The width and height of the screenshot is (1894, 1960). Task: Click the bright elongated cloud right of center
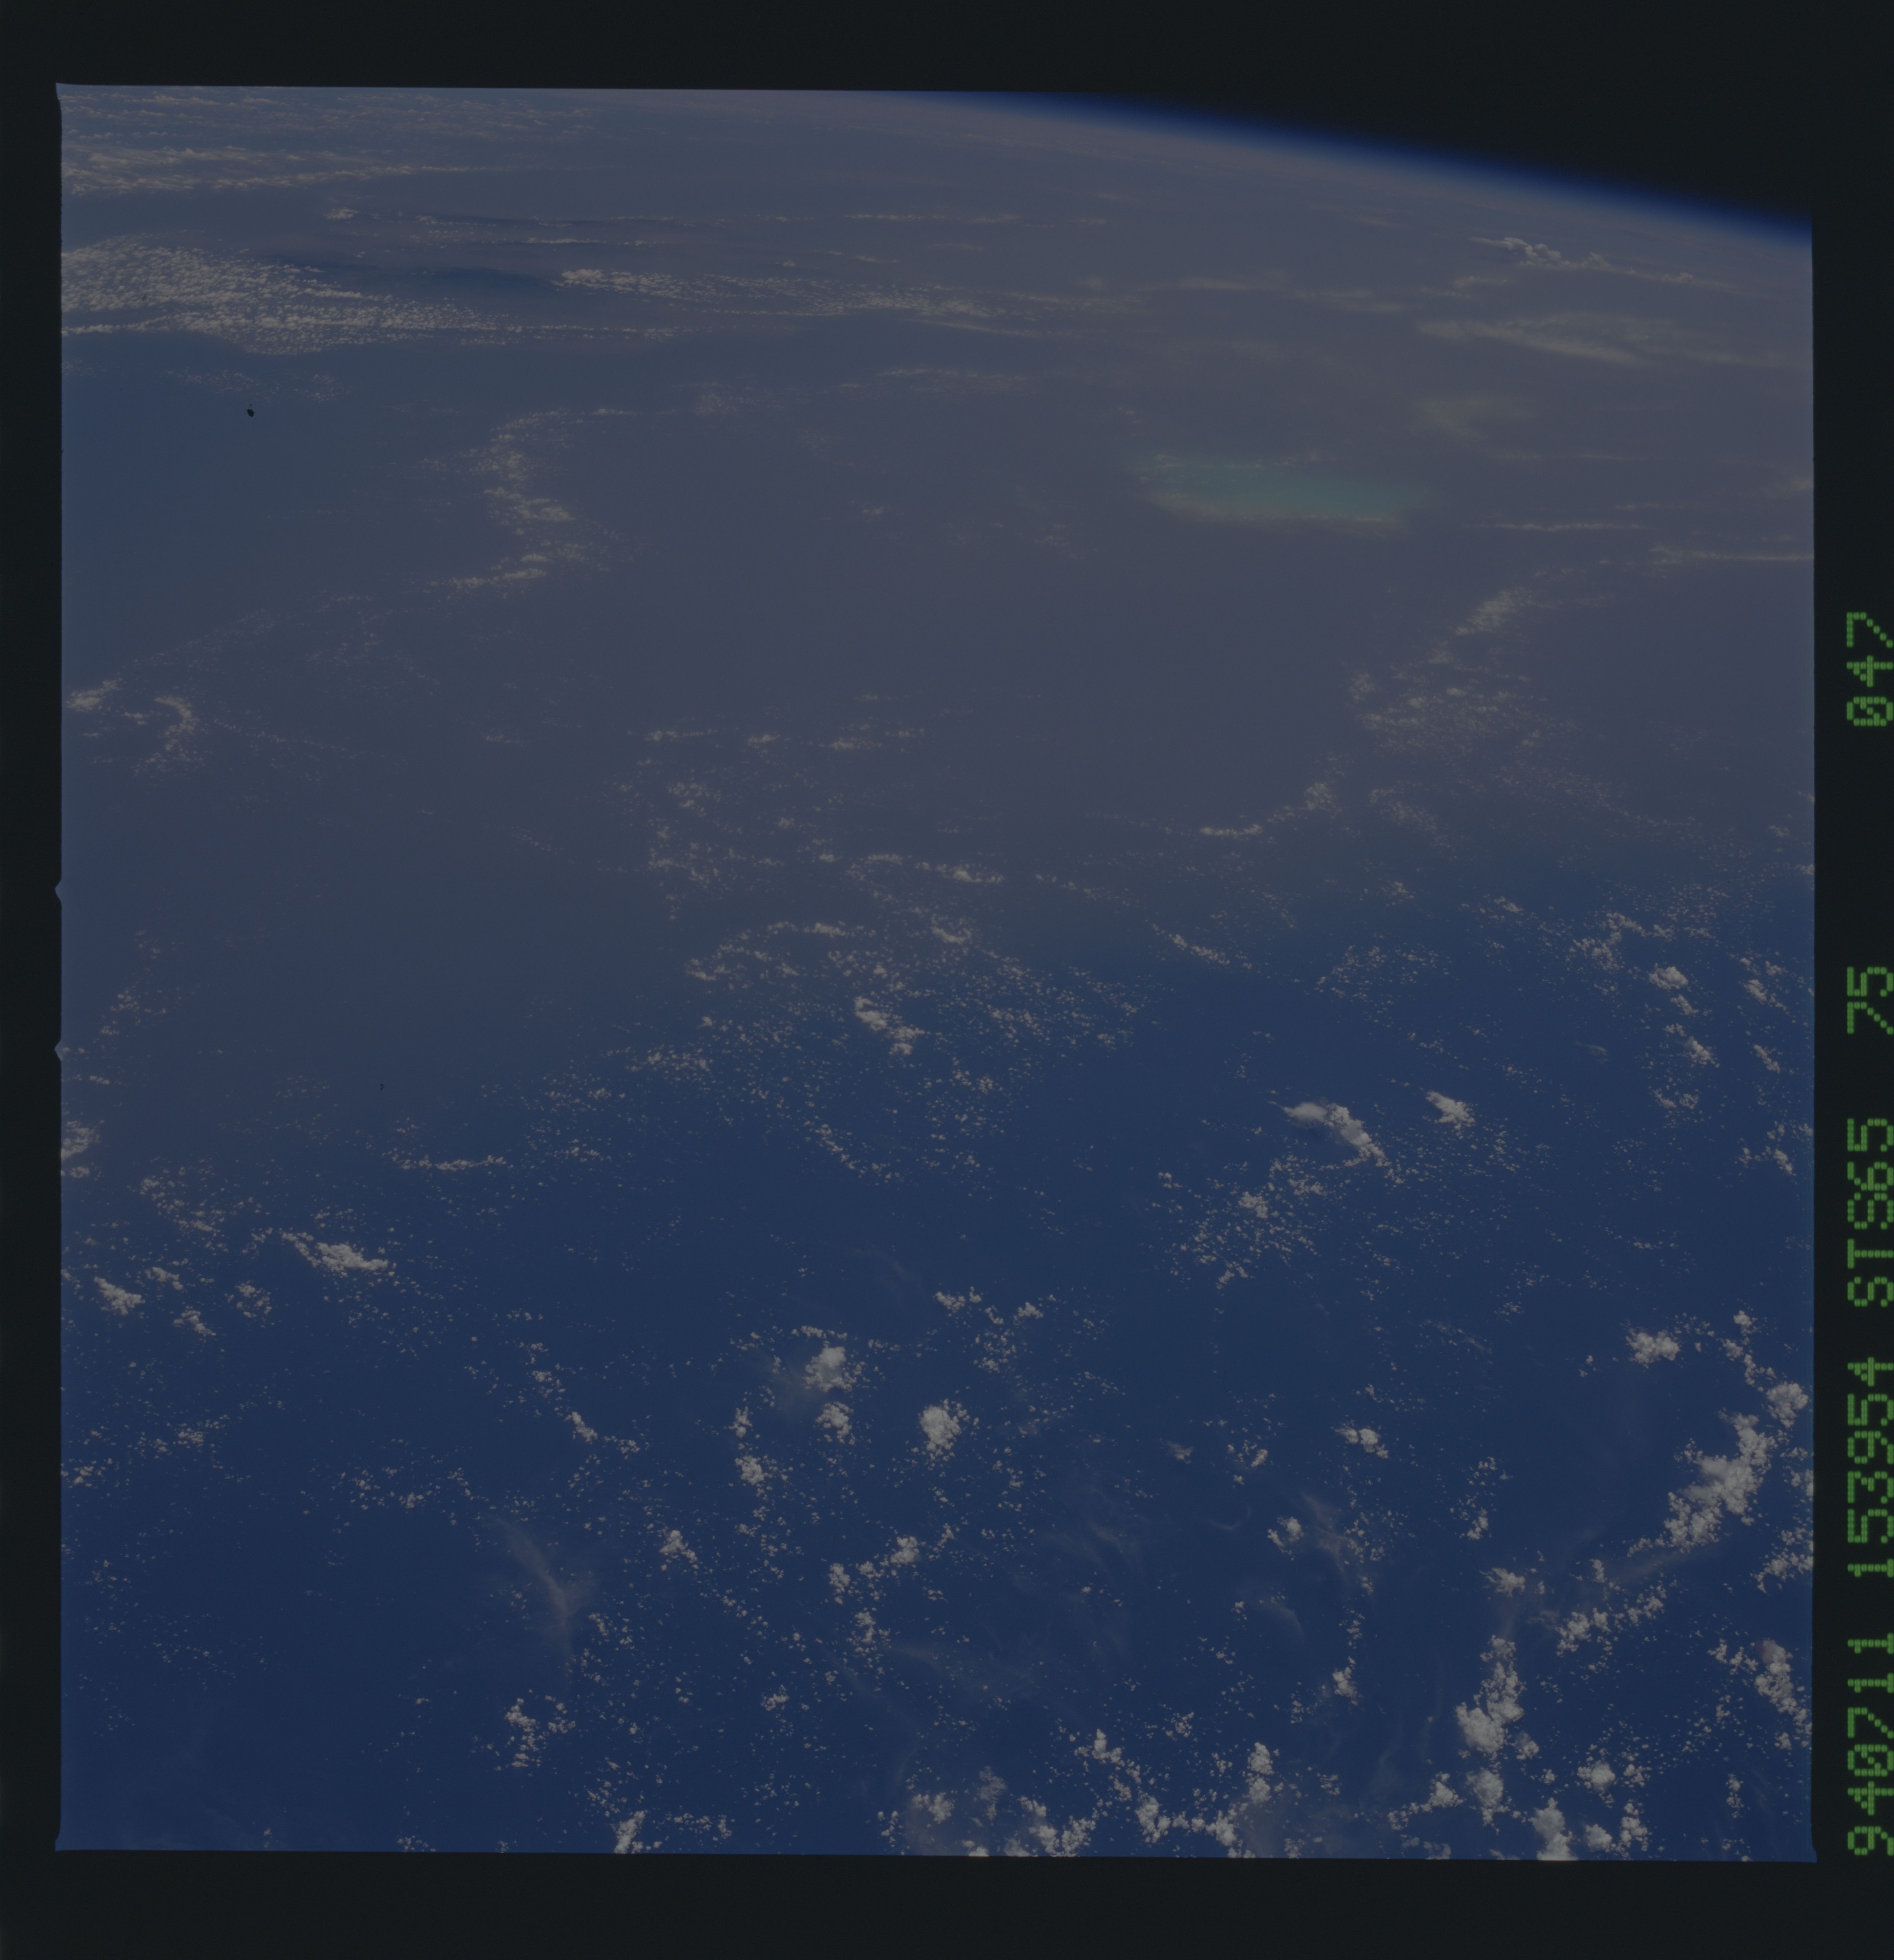coord(1335,1125)
